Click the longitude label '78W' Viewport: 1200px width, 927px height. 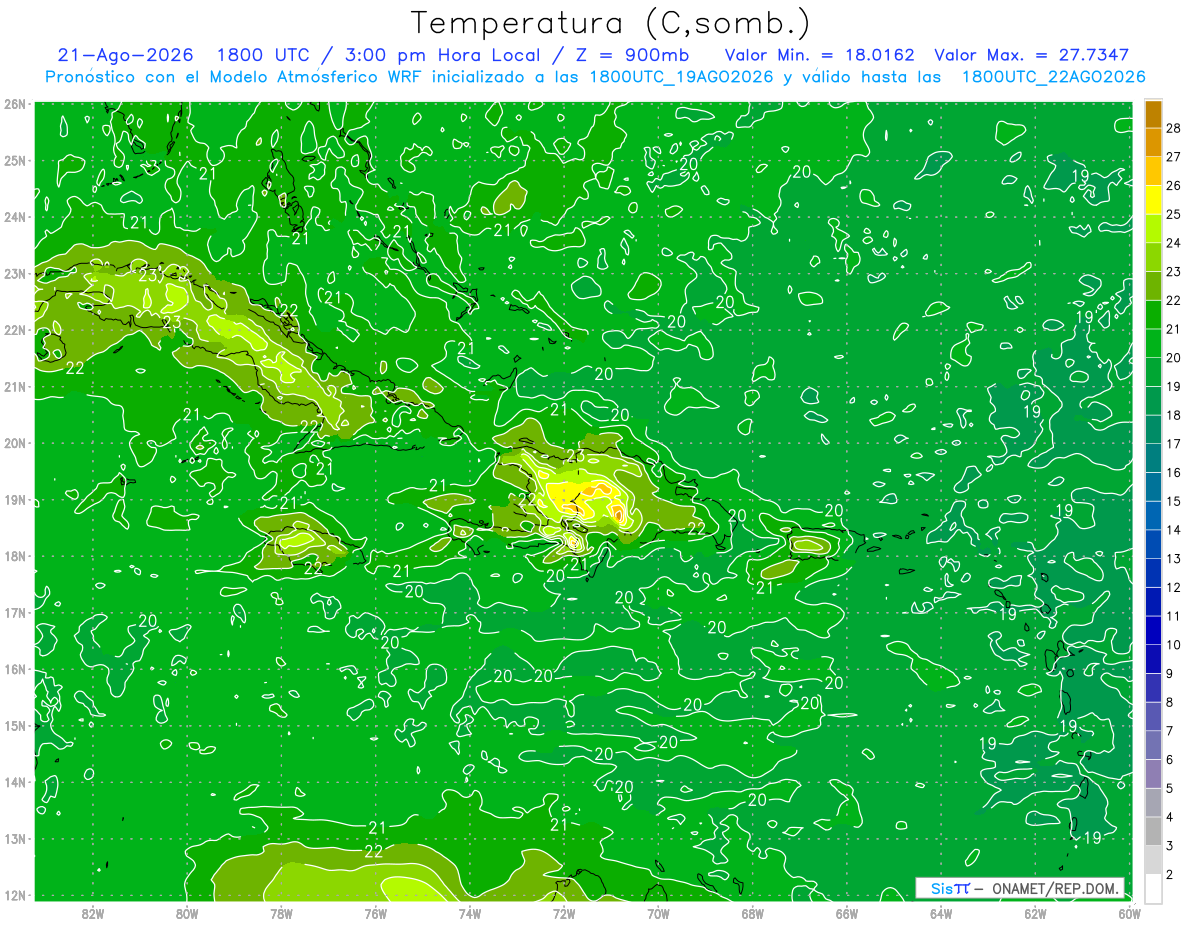pyautogui.click(x=281, y=912)
